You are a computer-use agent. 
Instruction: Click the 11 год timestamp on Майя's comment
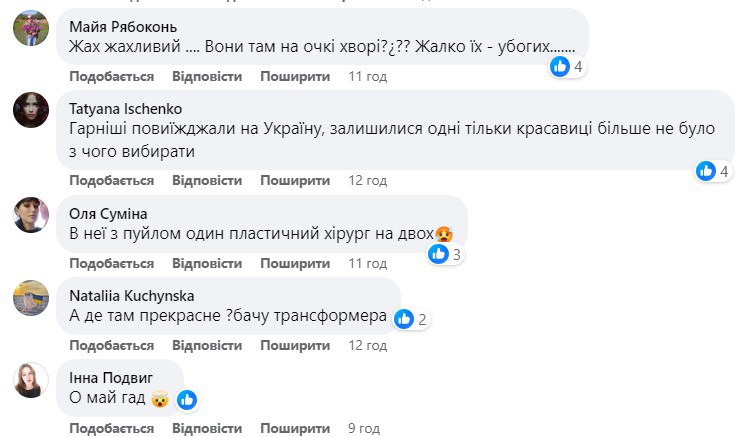coord(368,77)
